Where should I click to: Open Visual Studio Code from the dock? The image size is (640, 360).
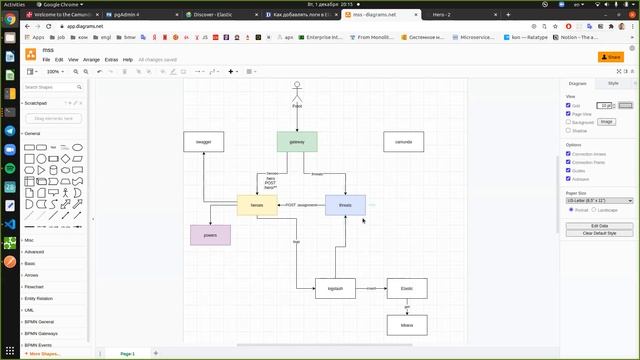coord(10,224)
